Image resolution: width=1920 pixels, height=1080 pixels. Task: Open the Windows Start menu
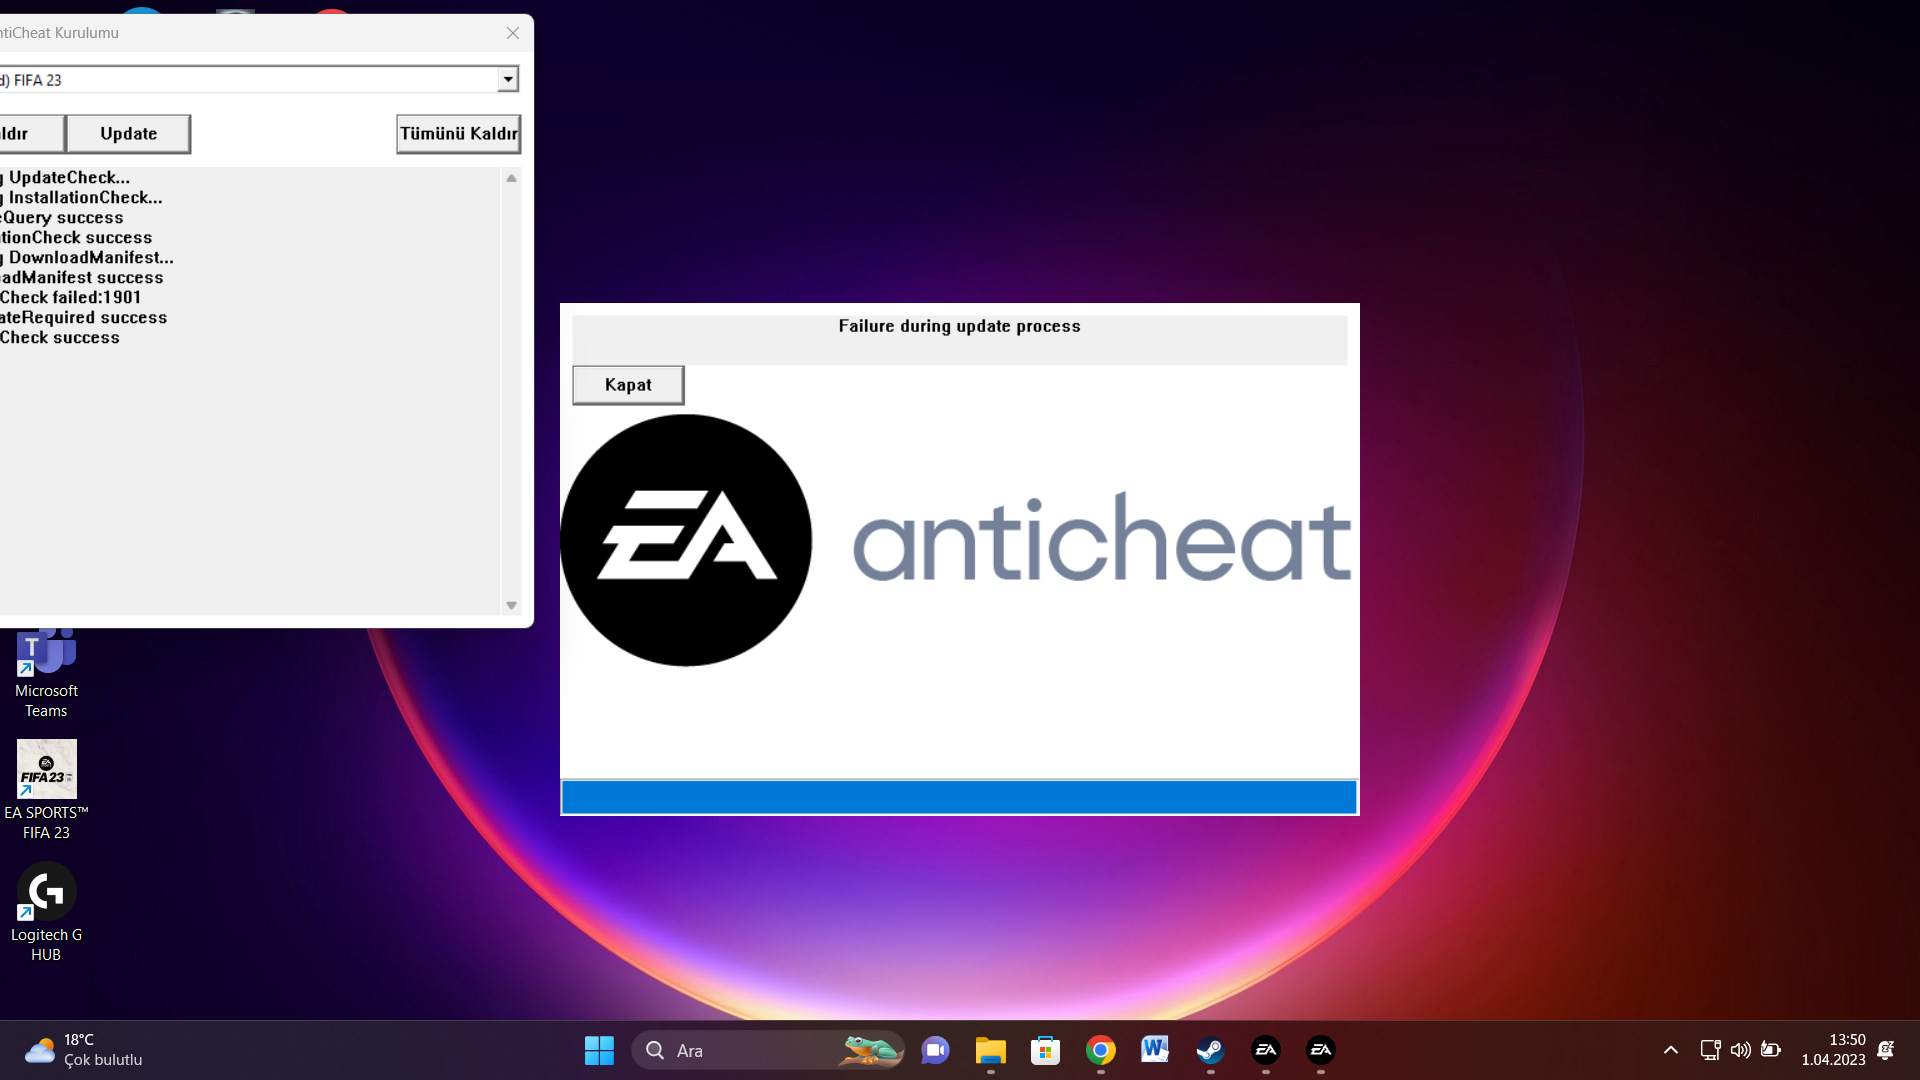point(599,1050)
